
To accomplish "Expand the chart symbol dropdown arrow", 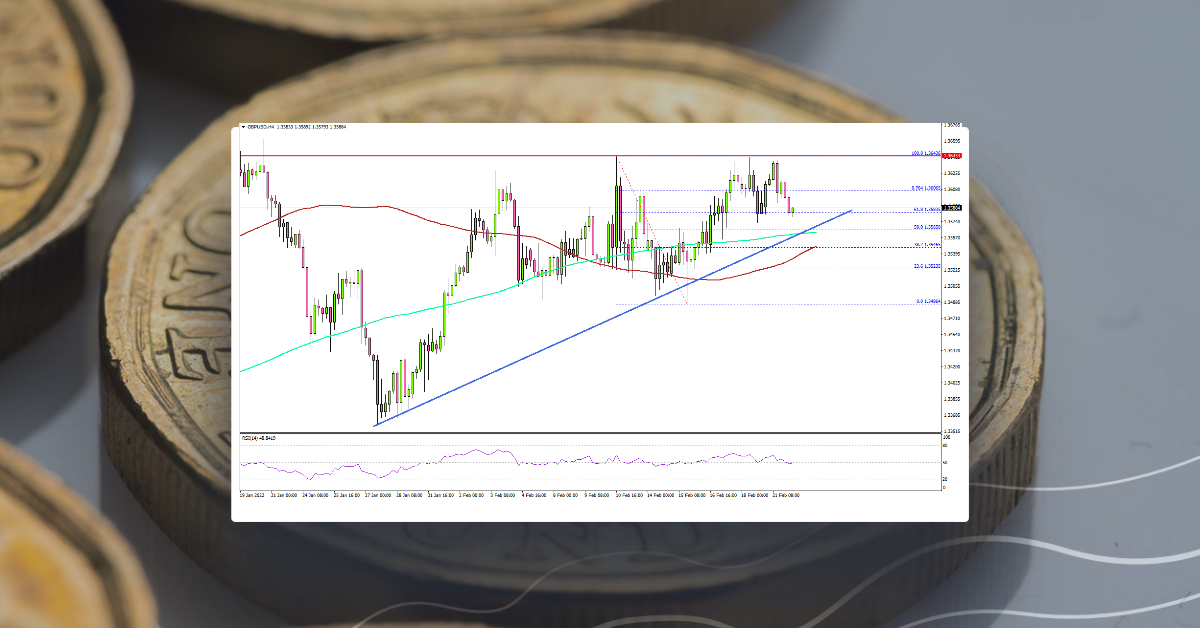I will 242,126.
